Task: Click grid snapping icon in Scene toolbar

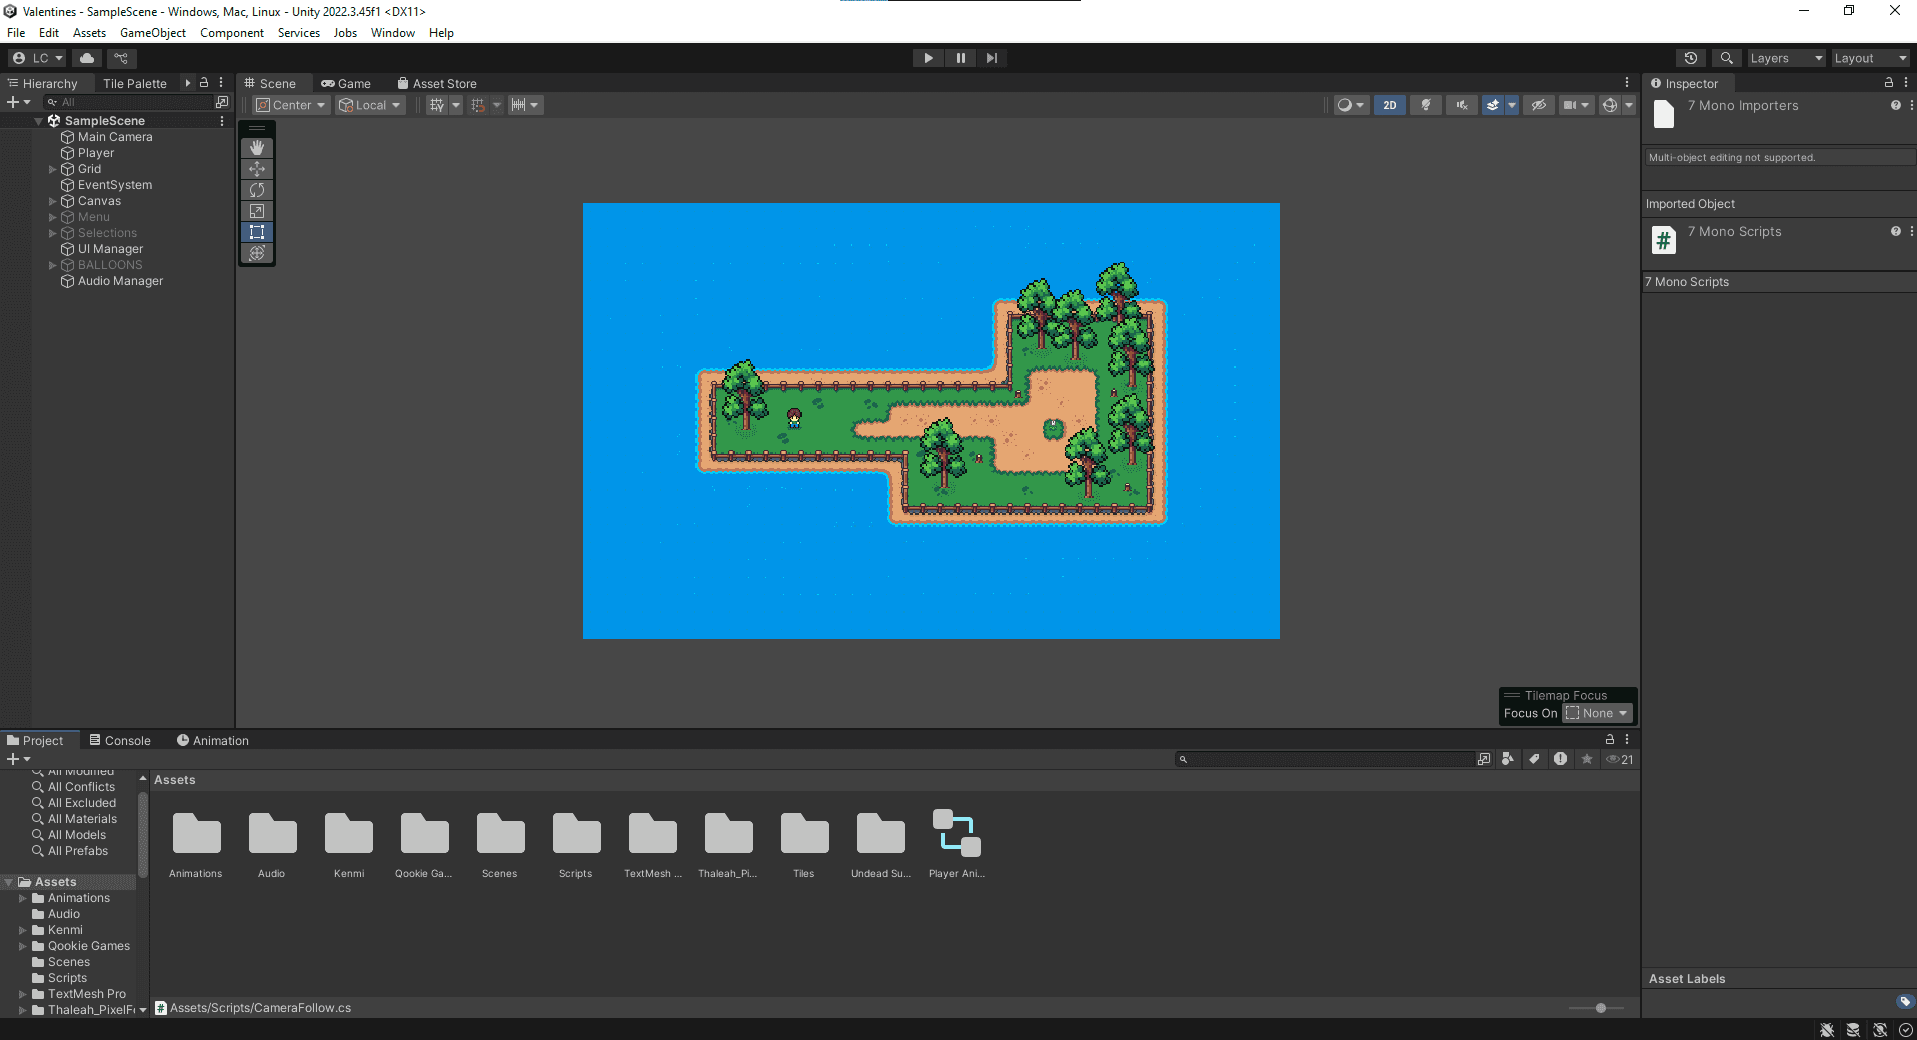Action: [x=437, y=105]
